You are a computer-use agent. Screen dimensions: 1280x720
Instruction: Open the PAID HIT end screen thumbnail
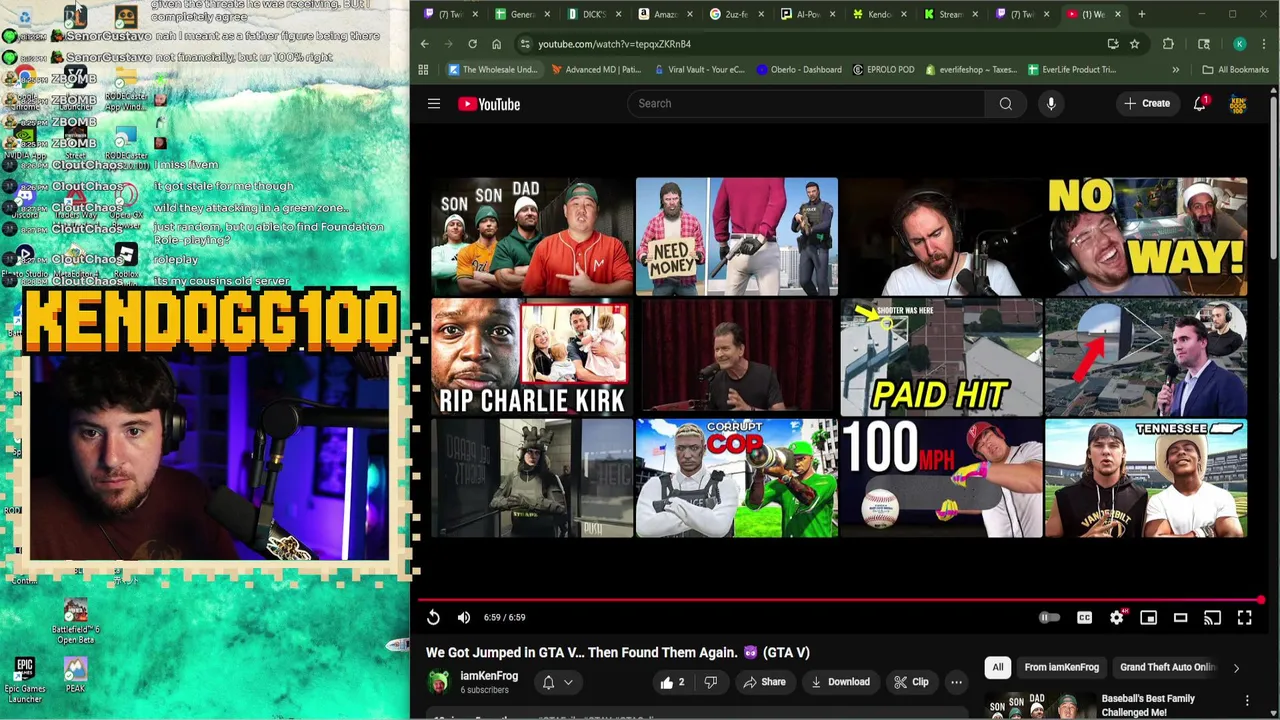click(941, 358)
